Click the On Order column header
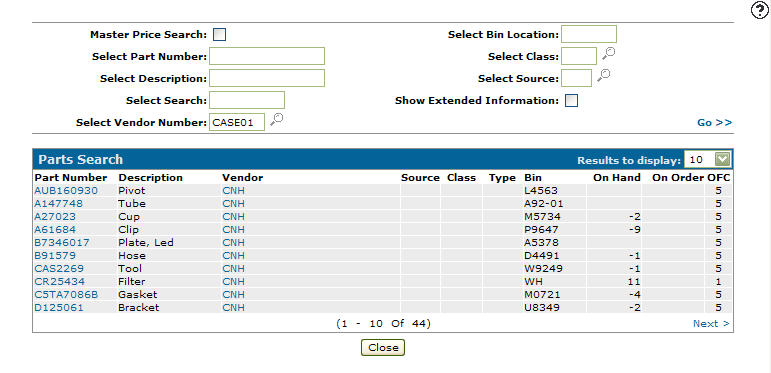 [x=678, y=177]
